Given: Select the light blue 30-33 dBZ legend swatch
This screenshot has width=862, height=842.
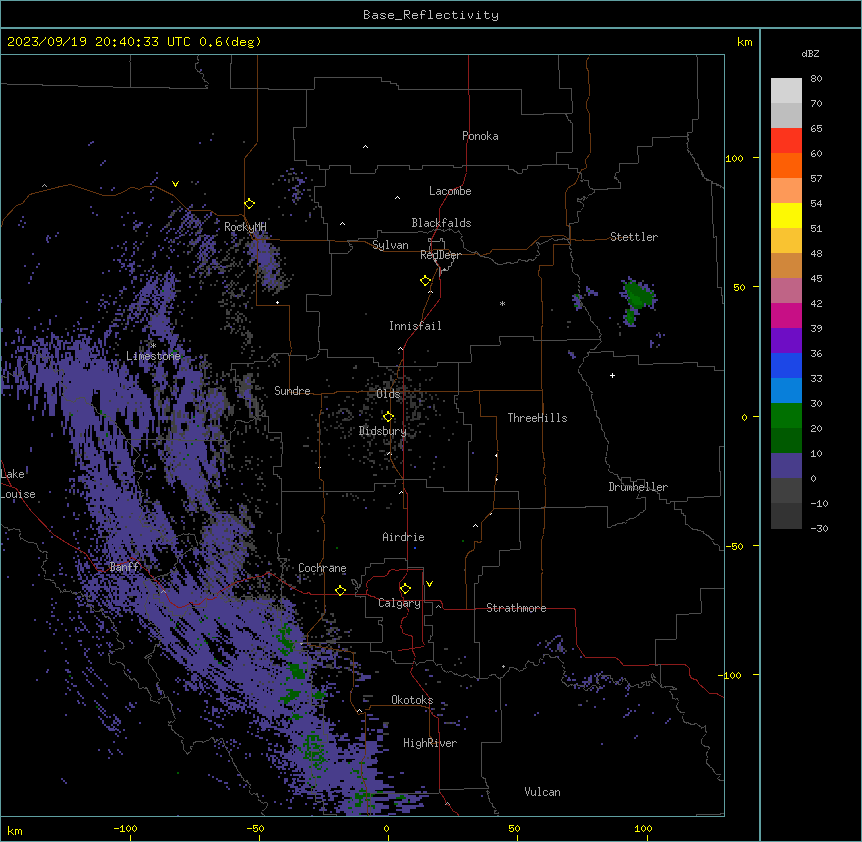Looking at the screenshot, I should click(x=786, y=391).
